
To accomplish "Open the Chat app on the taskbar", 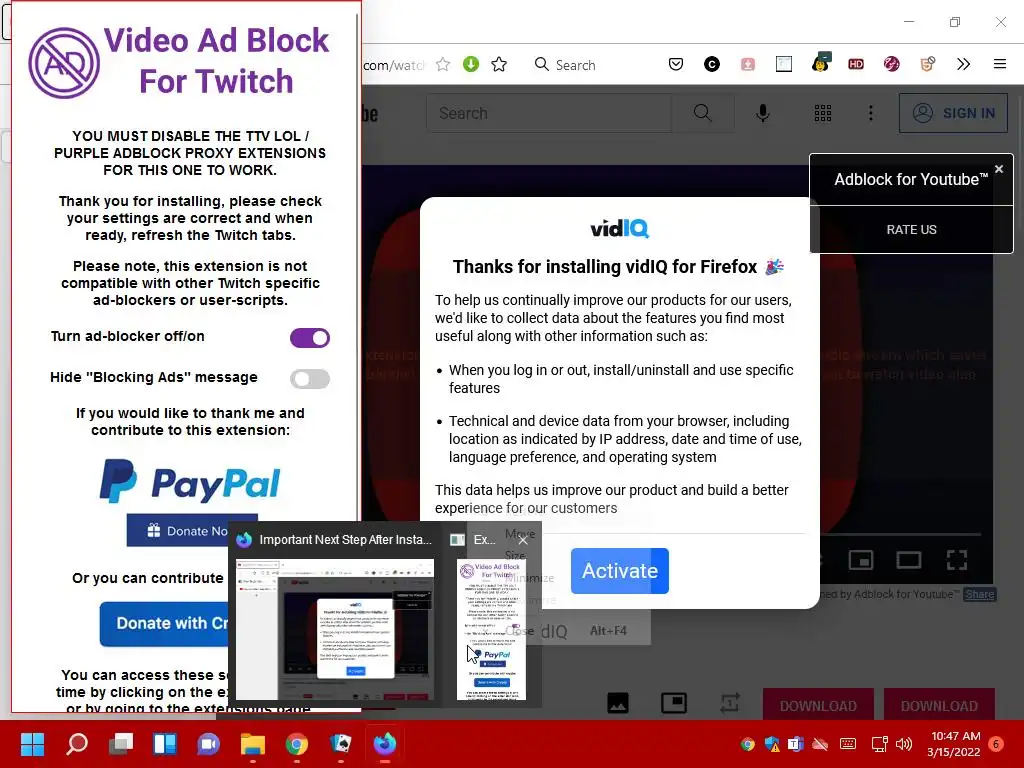I will point(209,744).
